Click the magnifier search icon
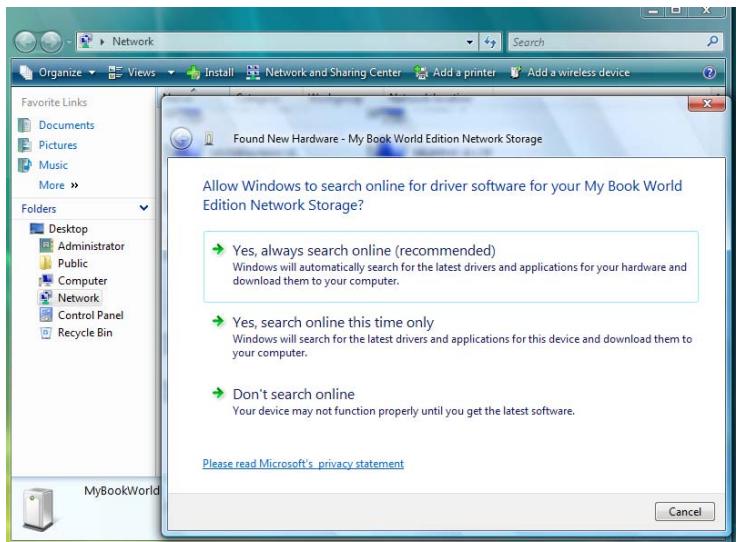The height and width of the screenshot is (542, 737). (x=713, y=41)
